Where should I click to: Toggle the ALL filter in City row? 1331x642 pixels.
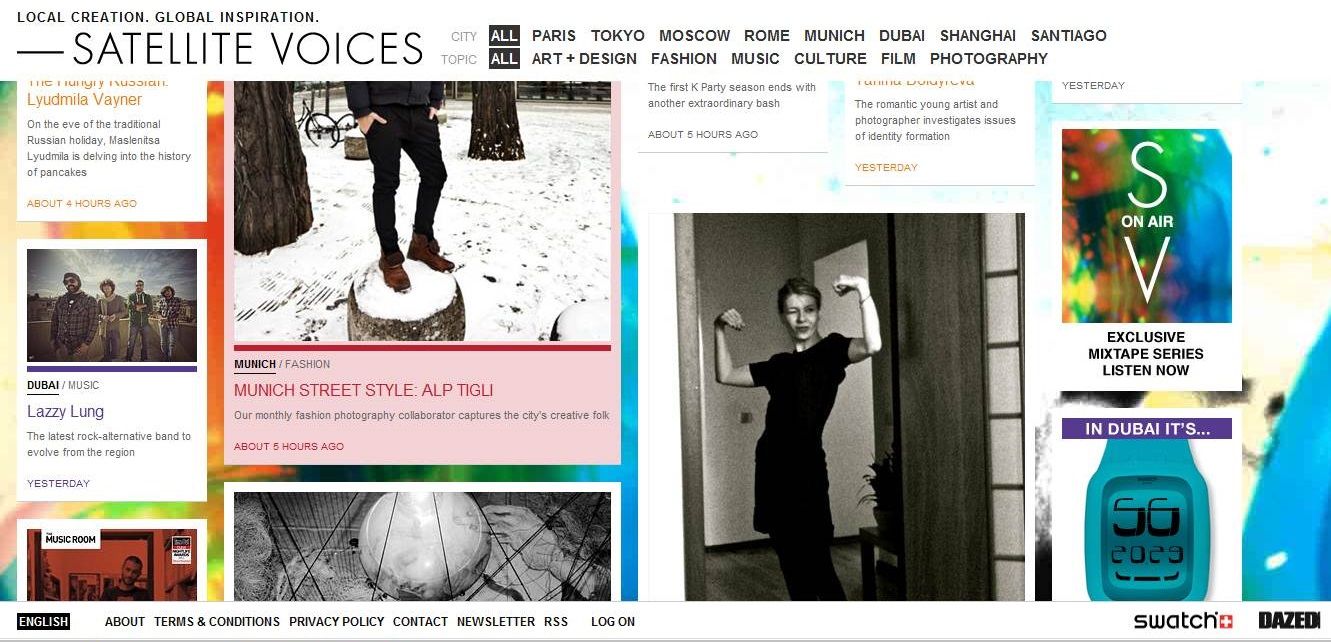[504, 35]
